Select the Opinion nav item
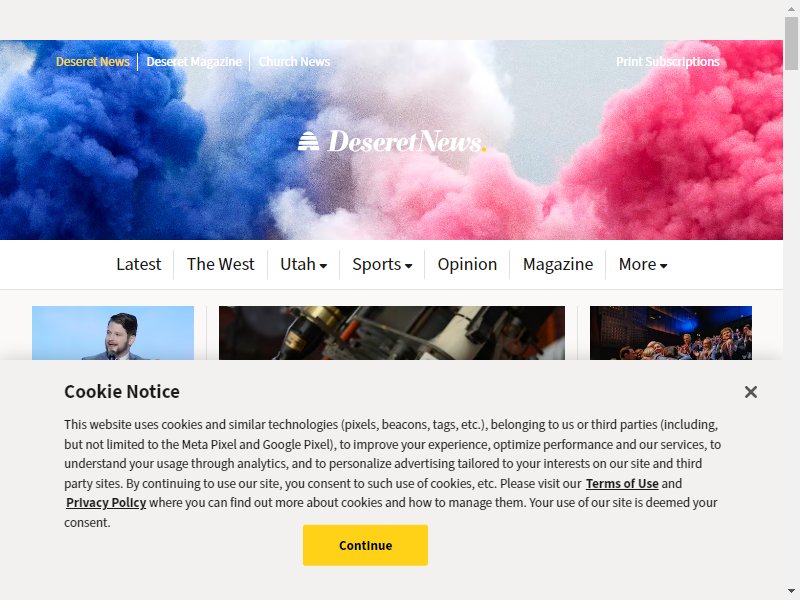 467,264
